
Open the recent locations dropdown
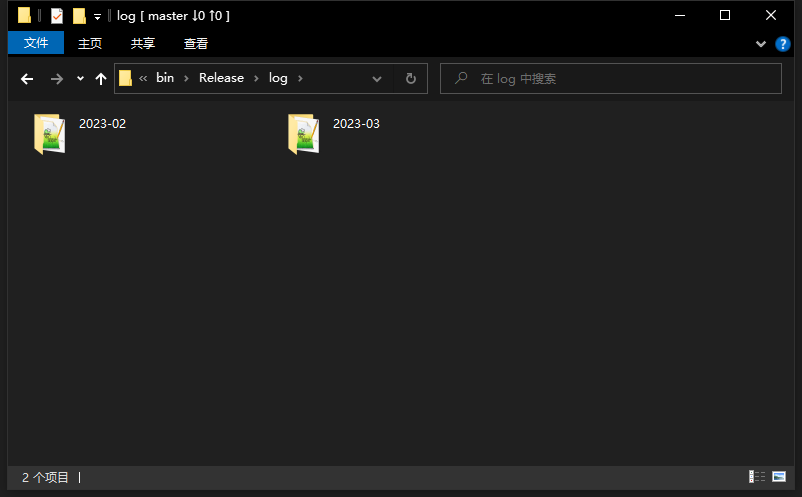(80, 79)
